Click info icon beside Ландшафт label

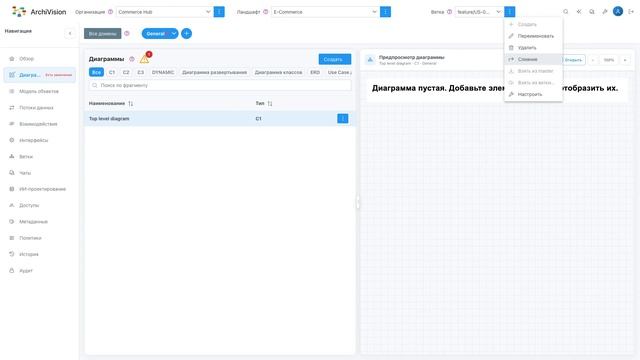[266, 12]
